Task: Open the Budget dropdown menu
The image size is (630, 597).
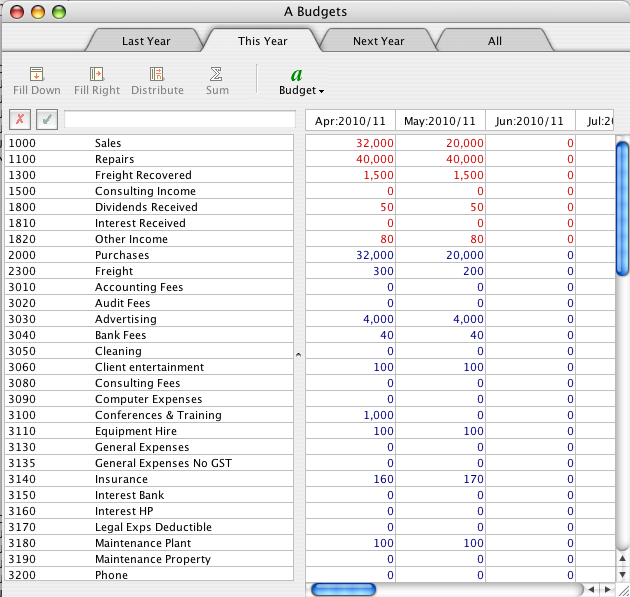Action: tap(301, 90)
